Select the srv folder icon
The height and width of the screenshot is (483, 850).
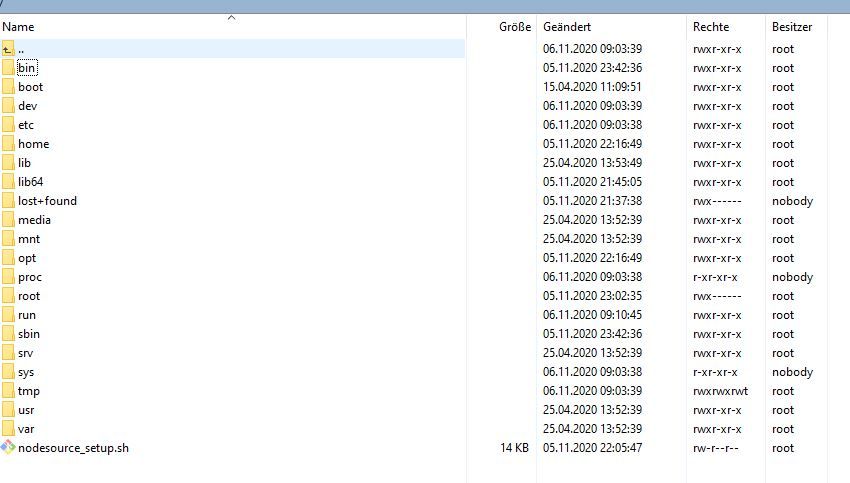[8, 352]
